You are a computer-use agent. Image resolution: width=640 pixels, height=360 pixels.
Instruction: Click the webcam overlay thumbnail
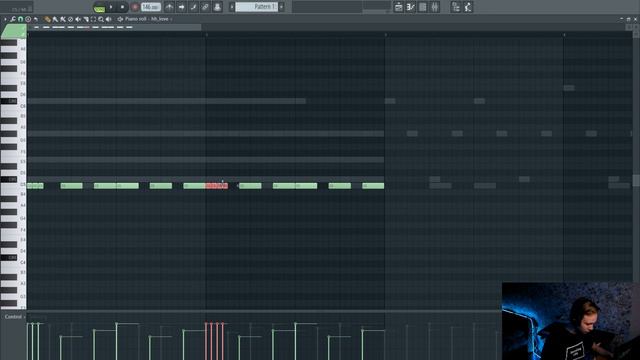tap(571, 321)
